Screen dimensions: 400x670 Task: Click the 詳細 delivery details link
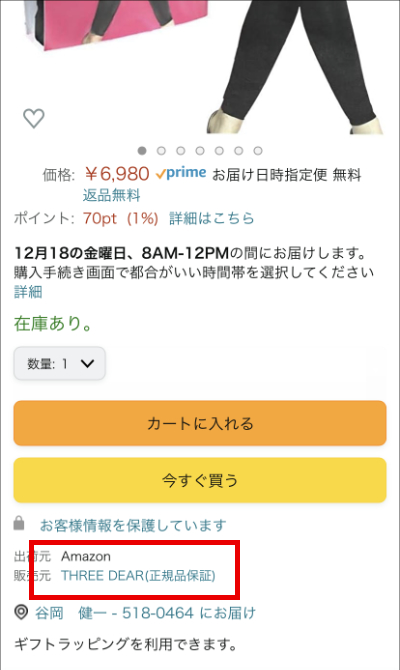[x=28, y=292]
